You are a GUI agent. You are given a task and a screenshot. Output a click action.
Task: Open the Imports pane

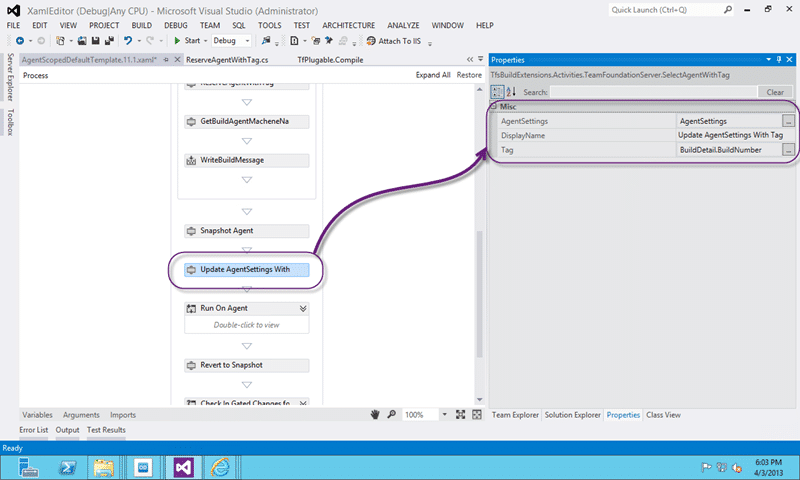(123, 415)
